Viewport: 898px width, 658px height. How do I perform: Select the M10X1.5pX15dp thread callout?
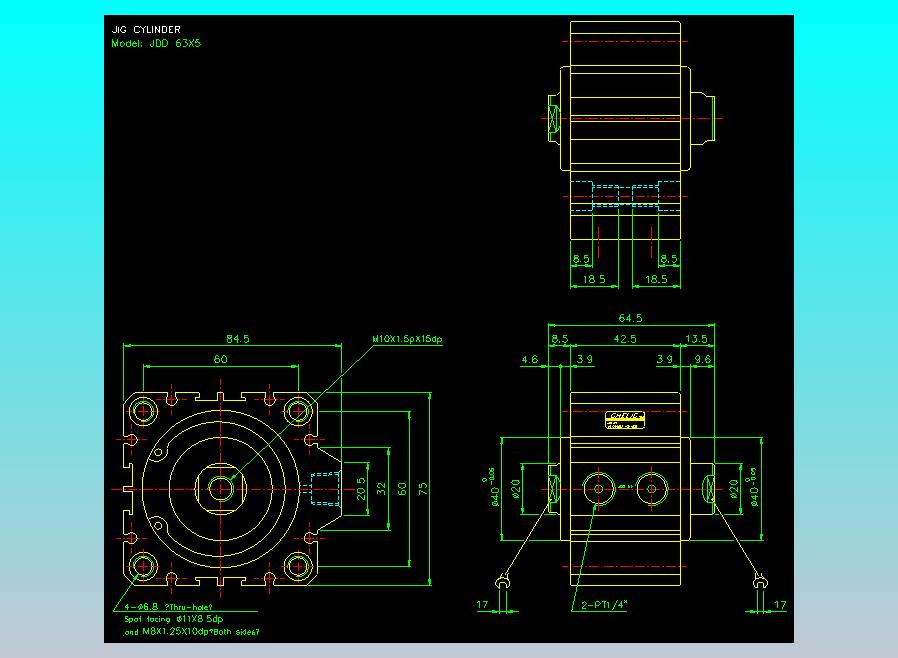click(x=407, y=338)
